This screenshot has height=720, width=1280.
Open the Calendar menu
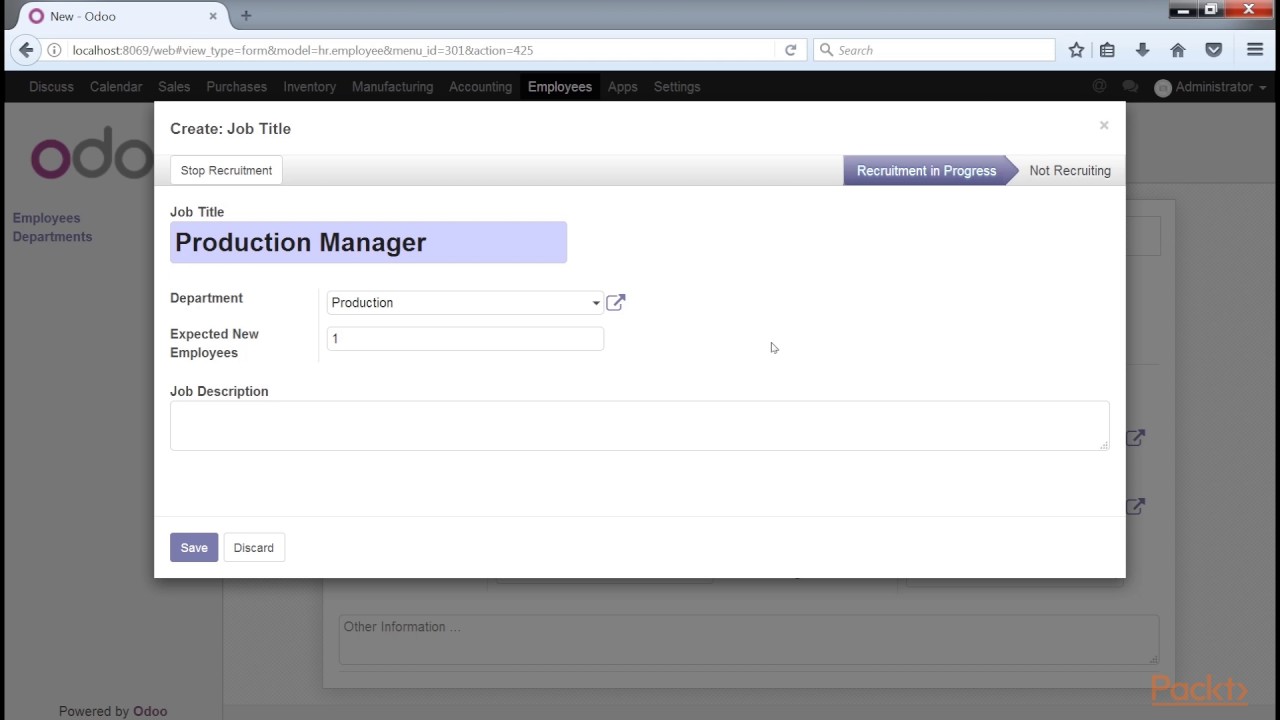116,87
